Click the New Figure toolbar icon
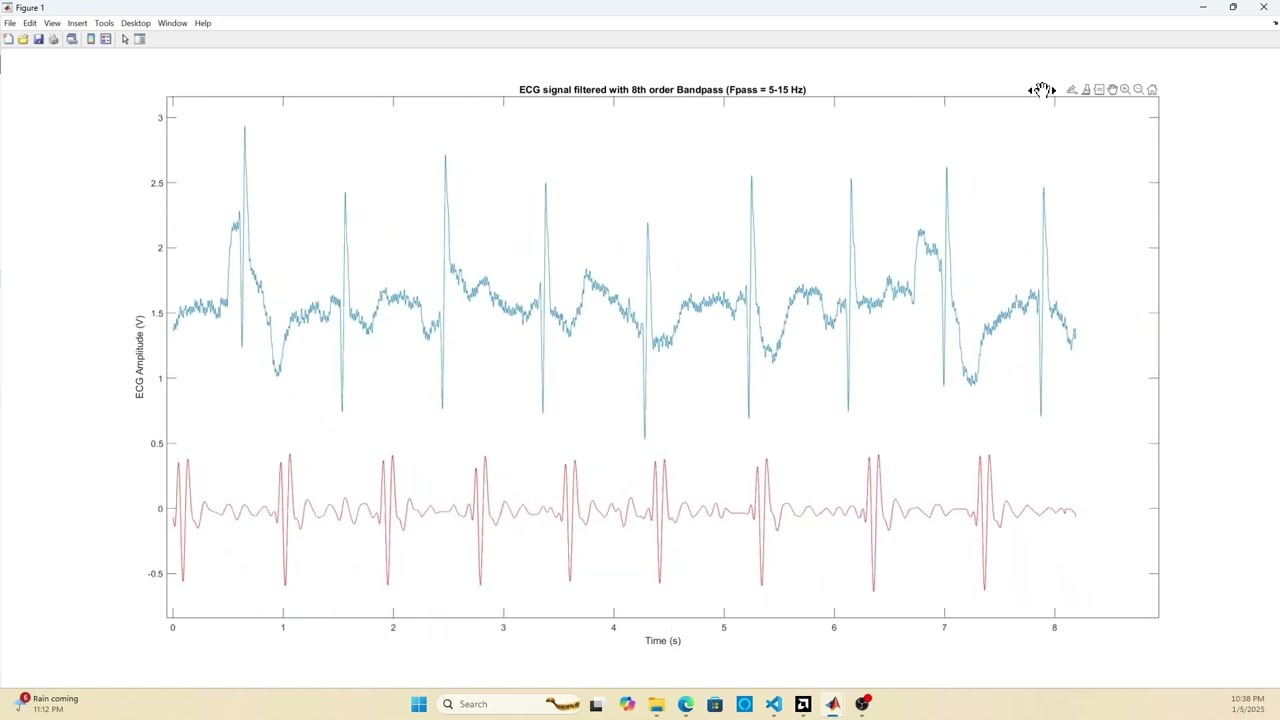1280x720 pixels. pyautogui.click(x=8, y=39)
